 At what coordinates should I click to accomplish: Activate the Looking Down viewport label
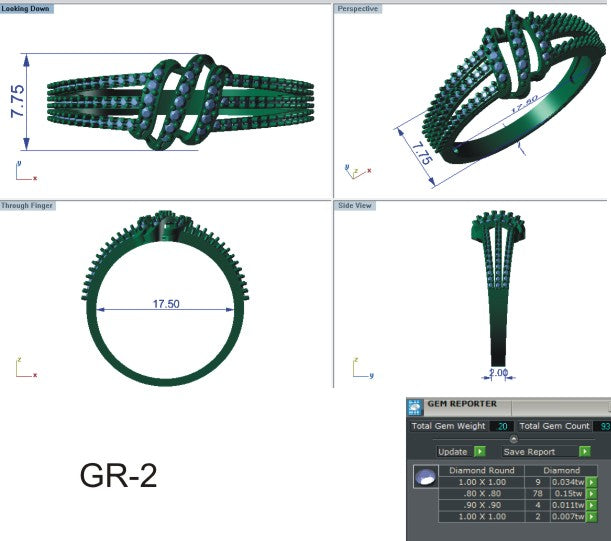26,9
